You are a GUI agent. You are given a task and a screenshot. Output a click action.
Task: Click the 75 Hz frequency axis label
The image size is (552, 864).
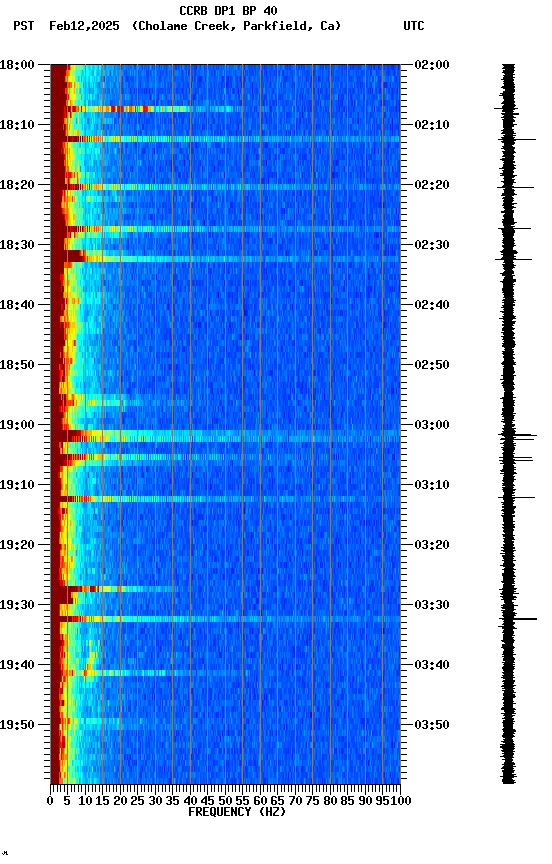[313, 801]
